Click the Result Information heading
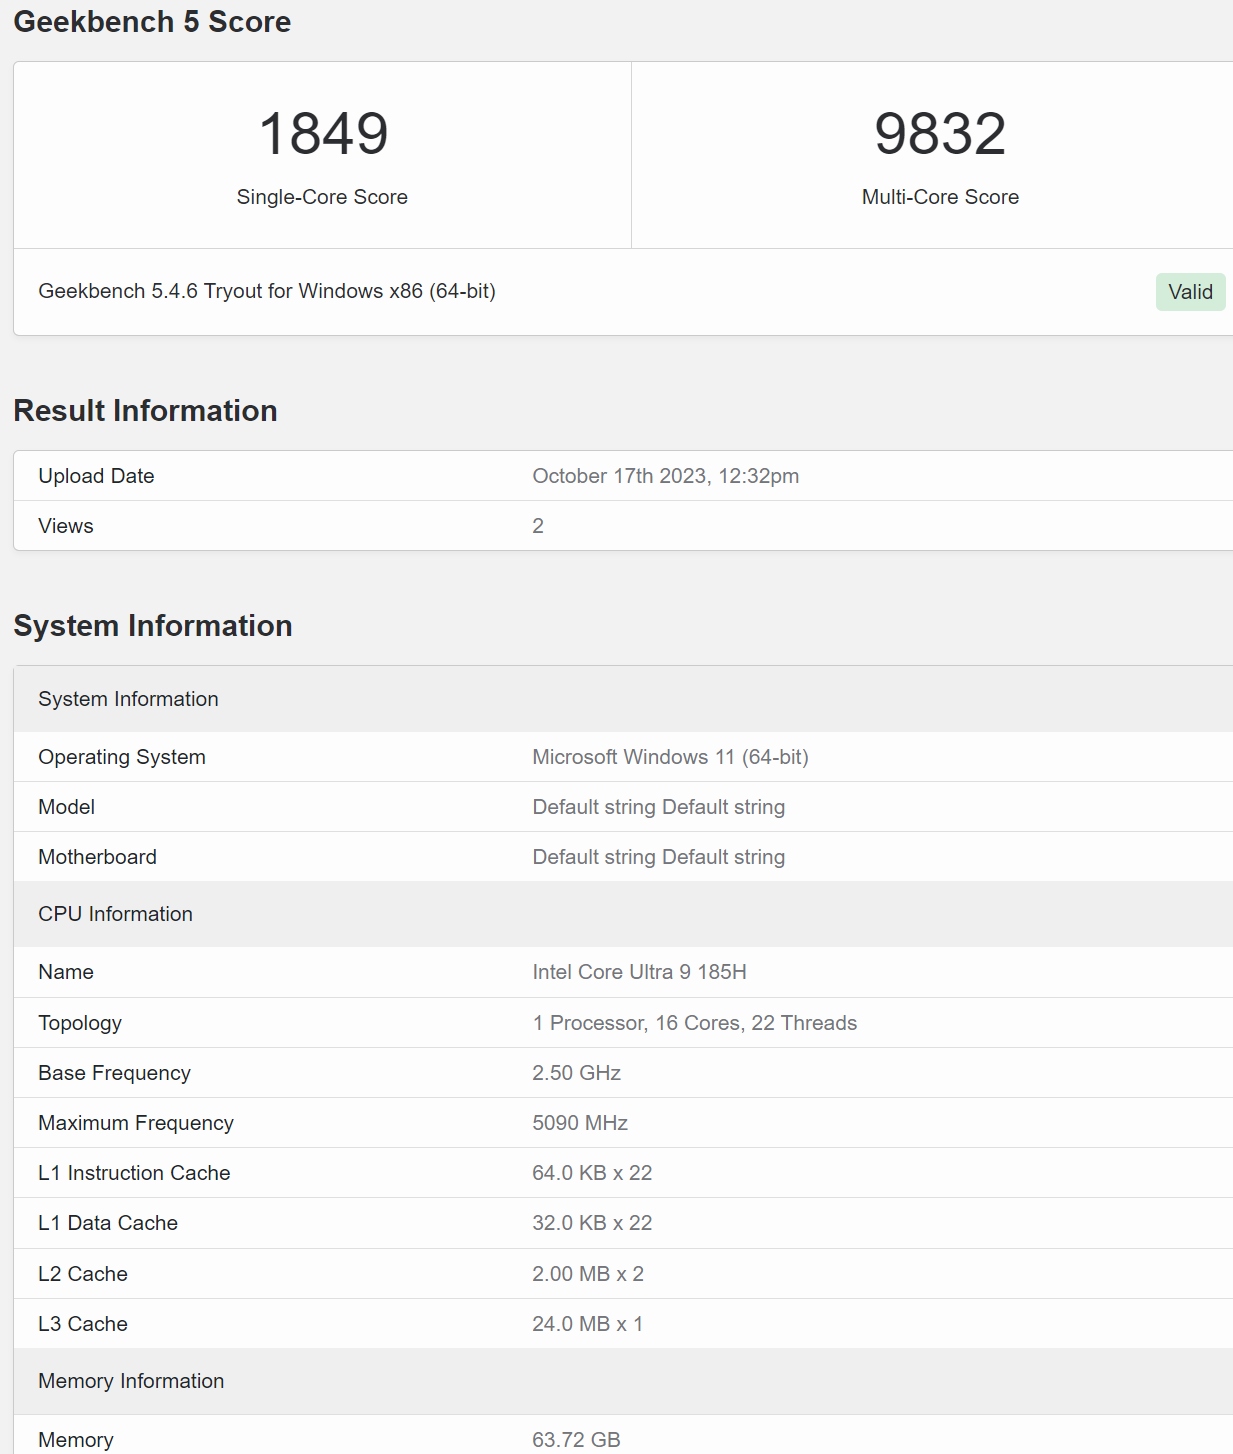The height and width of the screenshot is (1454, 1233). pyautogui.click(x=145, y=411)
